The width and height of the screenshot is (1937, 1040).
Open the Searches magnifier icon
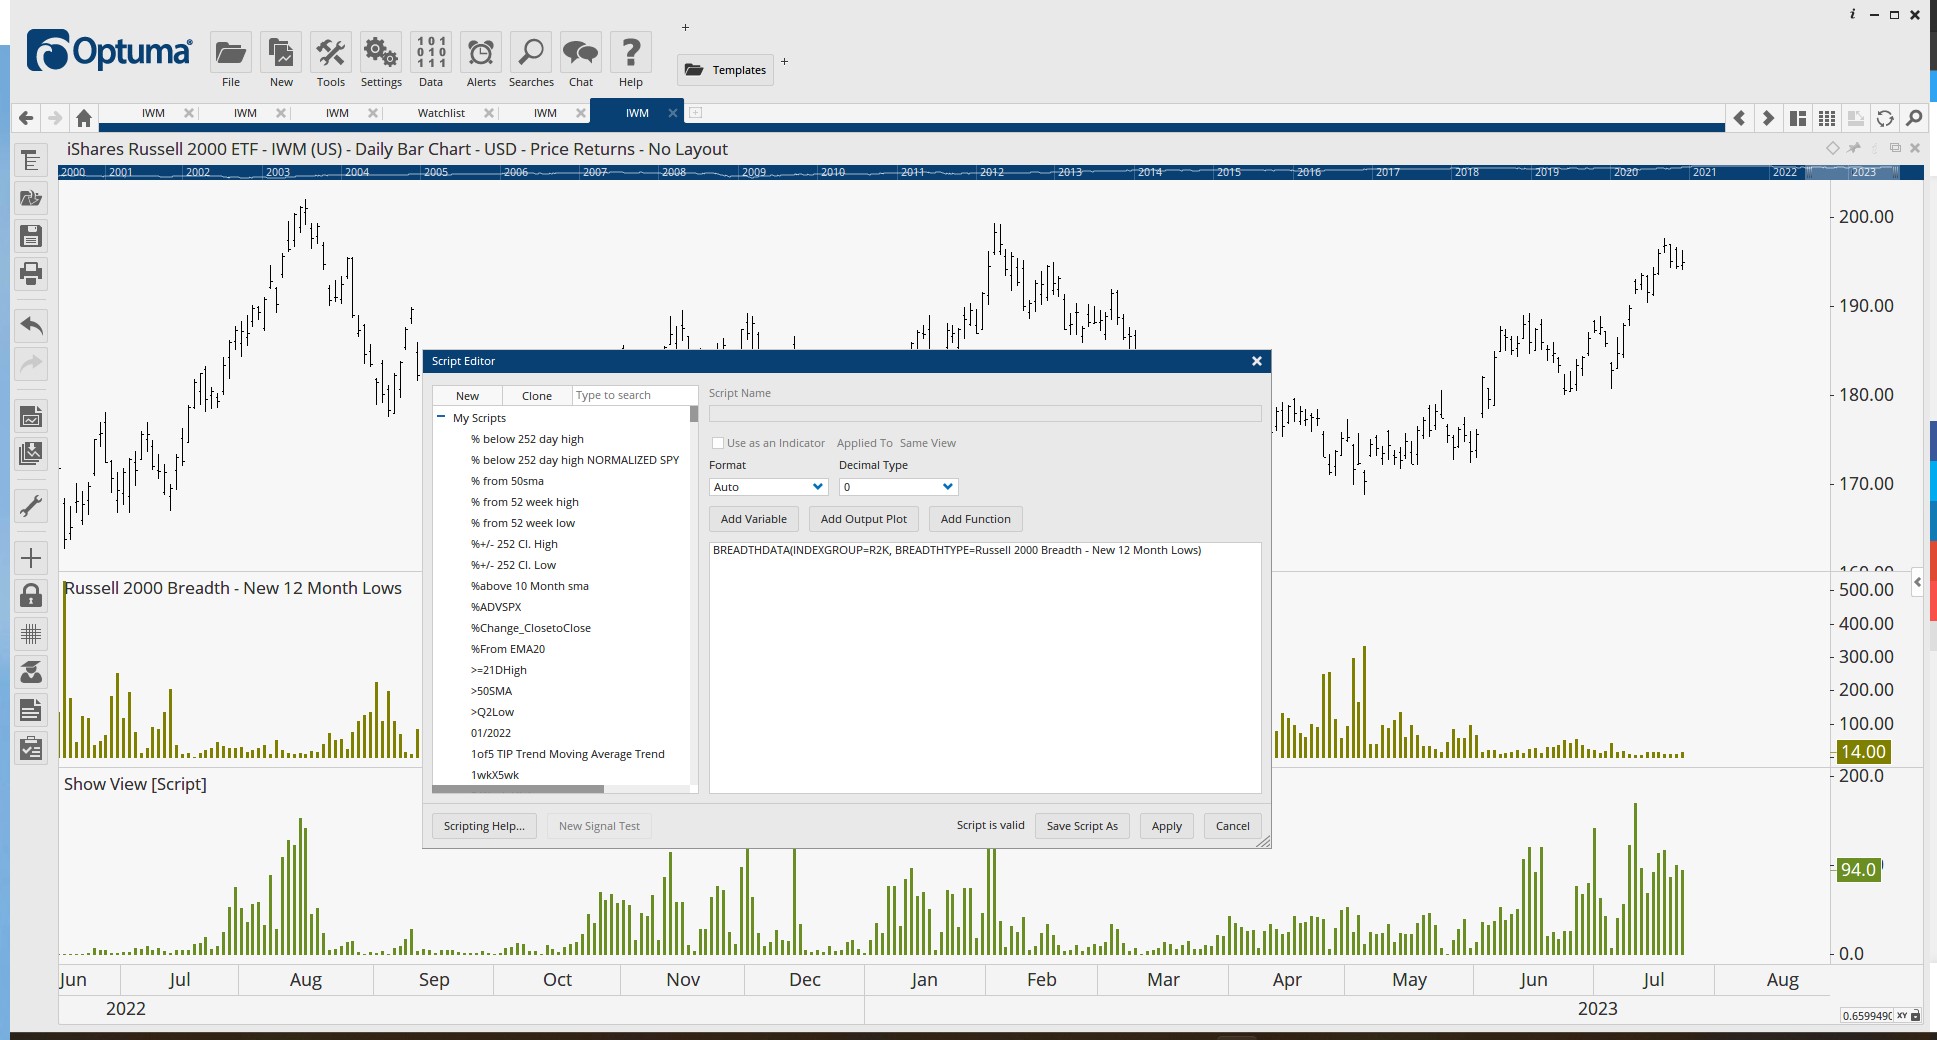click(x=531, y=53)
